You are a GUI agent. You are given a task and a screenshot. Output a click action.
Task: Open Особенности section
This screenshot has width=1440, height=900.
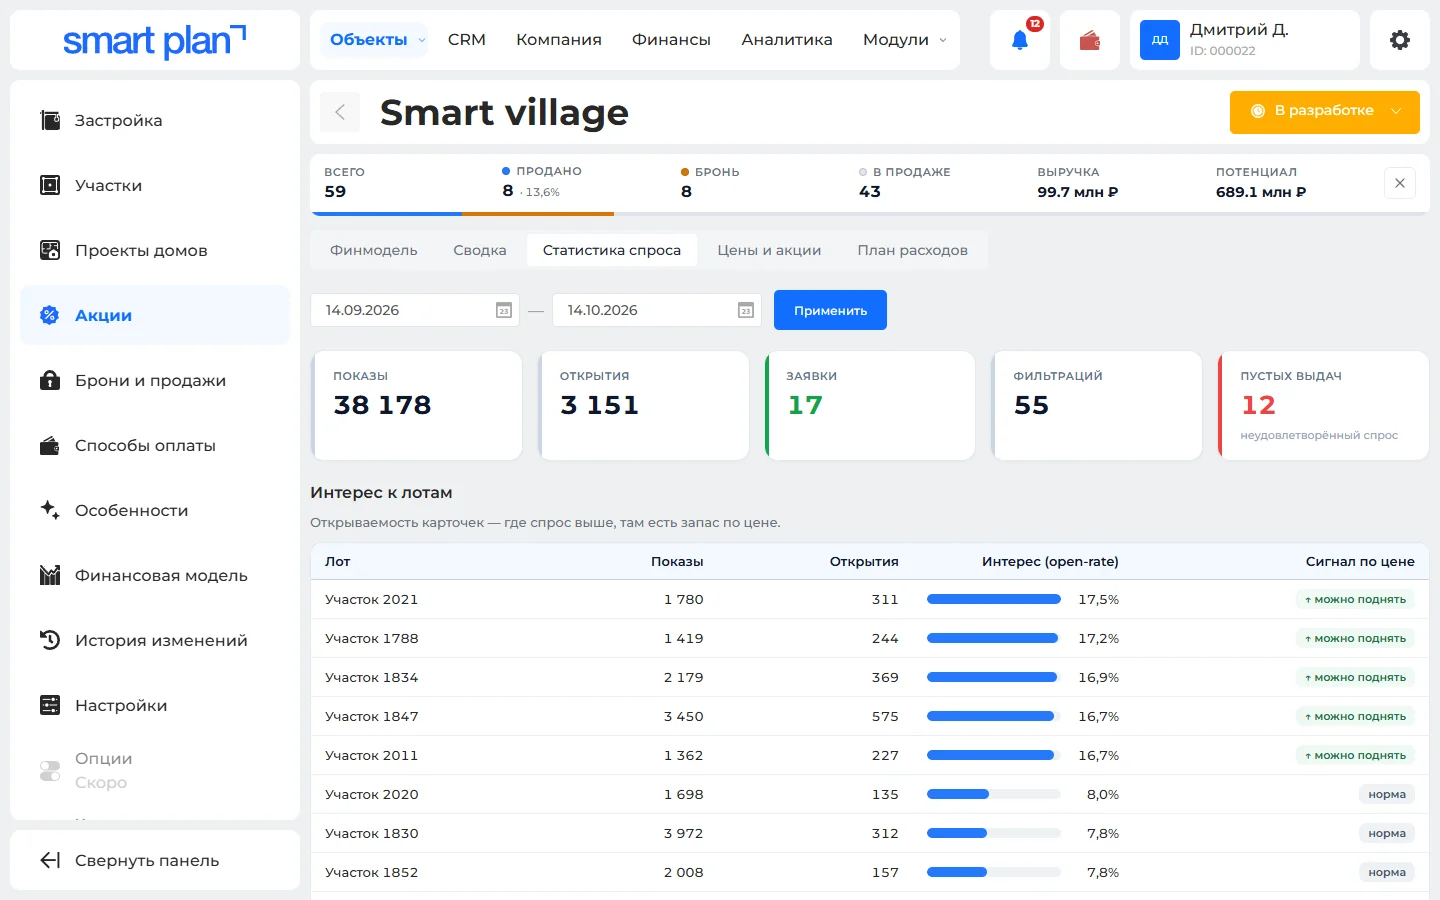[155, 510]
